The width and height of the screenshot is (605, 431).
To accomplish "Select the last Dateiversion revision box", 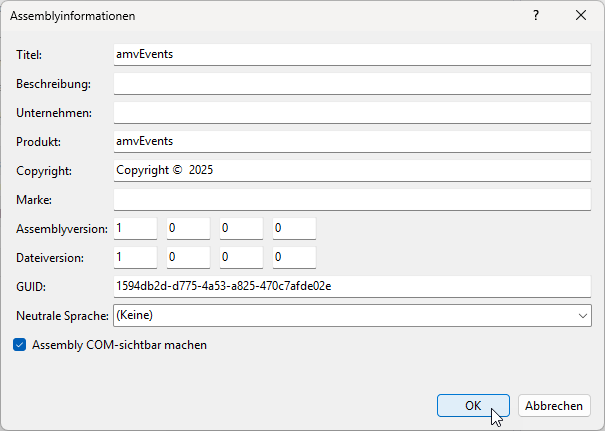I will (x=294, y=257).
